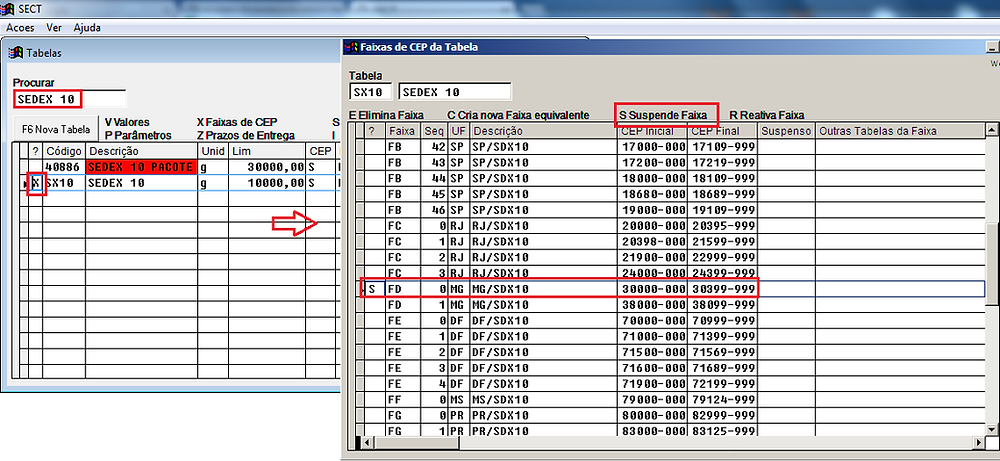This screenshot has height=461, width=1000.
Task: Select P Parâmetros option
Action: tap(138, 135)
